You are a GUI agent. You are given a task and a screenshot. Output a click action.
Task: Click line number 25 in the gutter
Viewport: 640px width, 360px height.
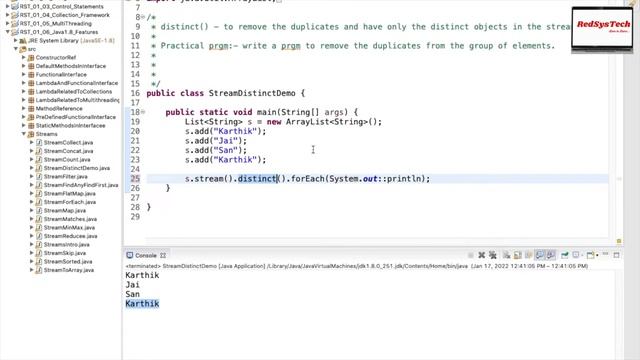[135, 178]
